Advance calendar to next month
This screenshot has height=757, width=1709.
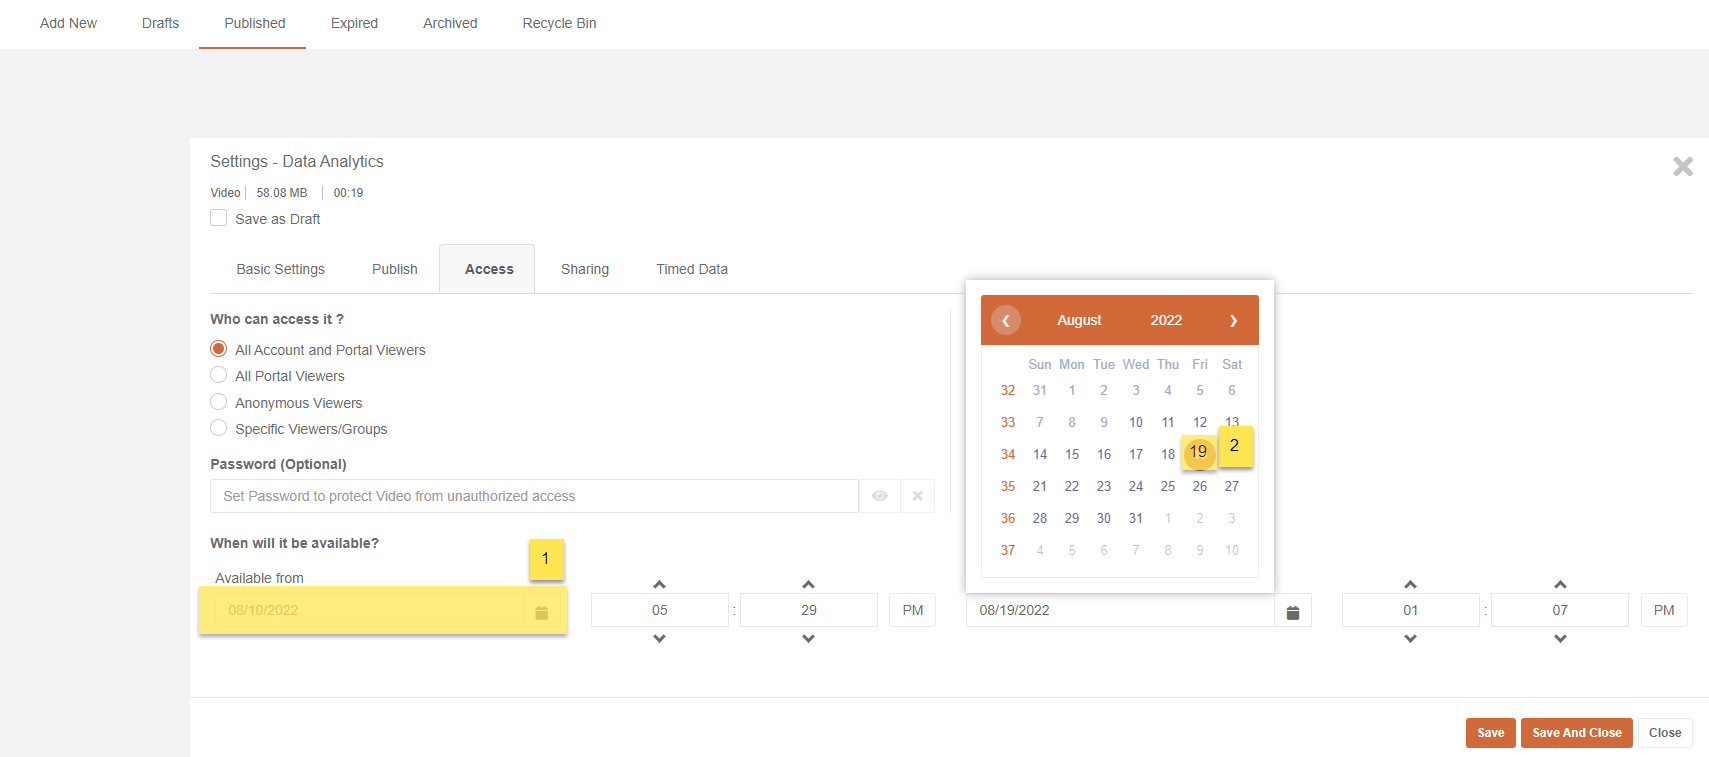pyautogui.click(x=1233, y=320)
